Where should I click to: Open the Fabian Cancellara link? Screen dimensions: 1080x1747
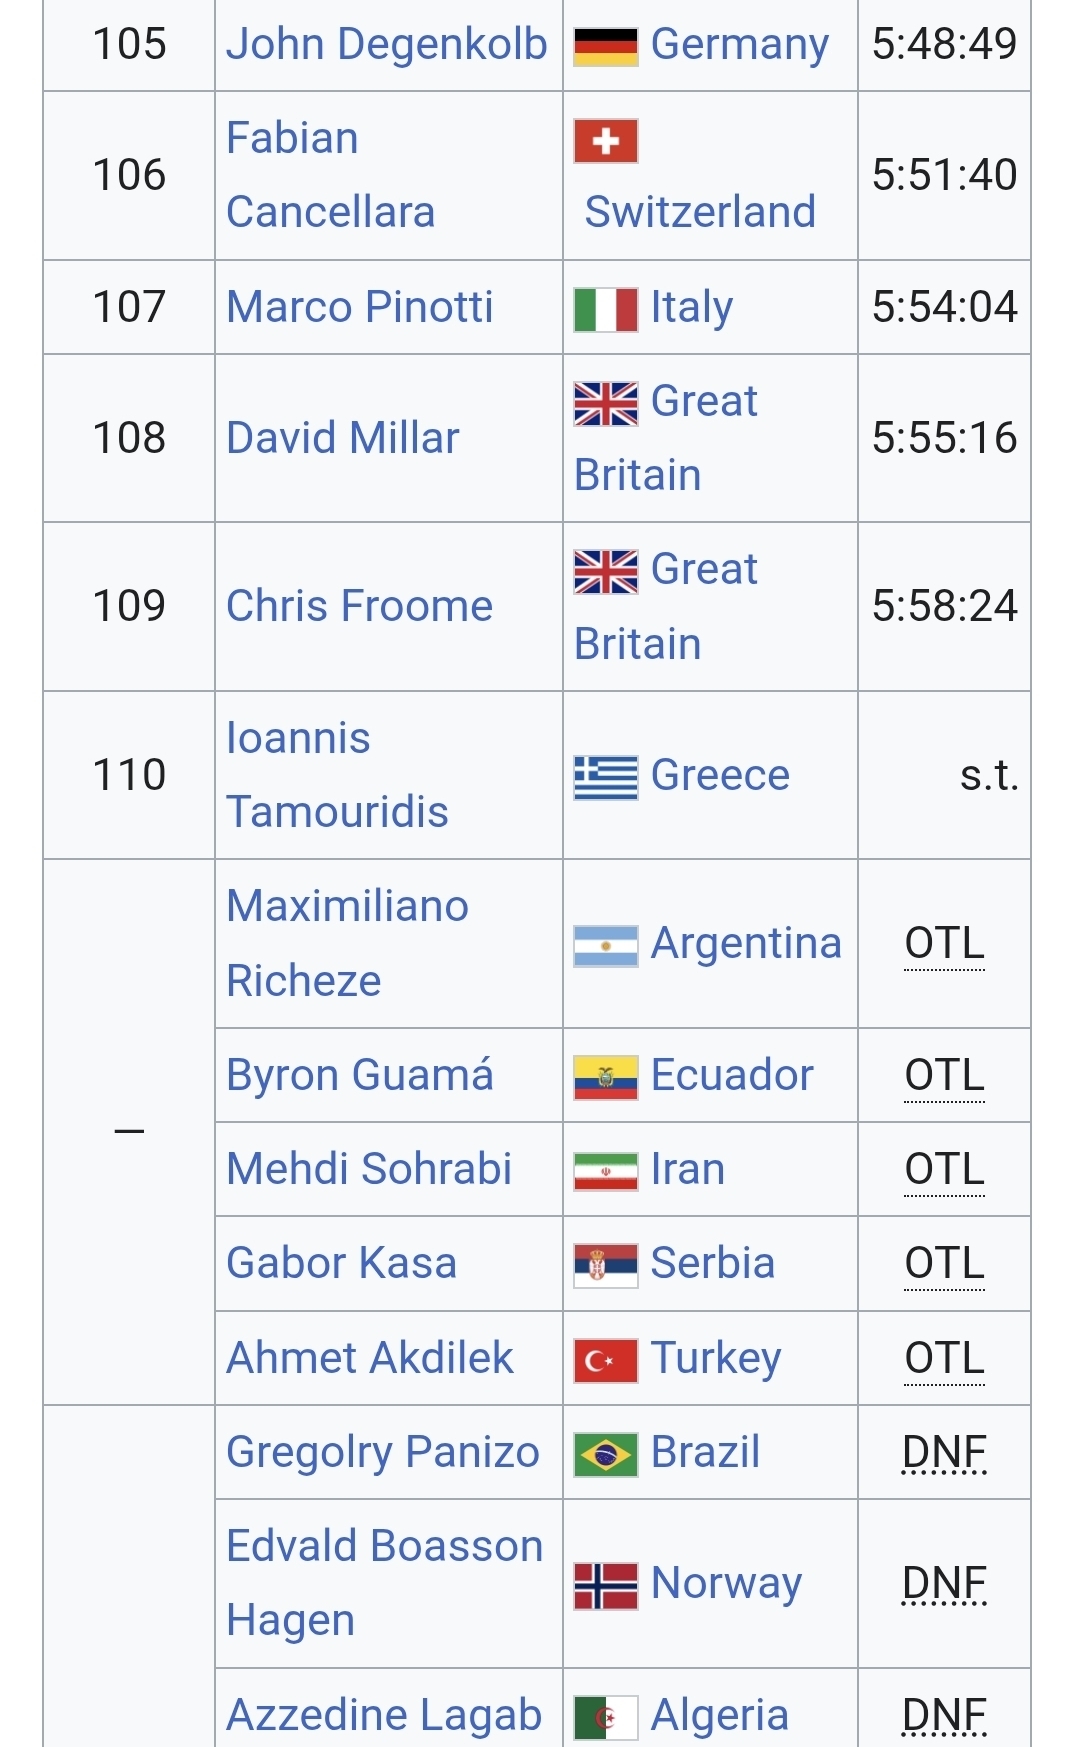click(330, 175)
